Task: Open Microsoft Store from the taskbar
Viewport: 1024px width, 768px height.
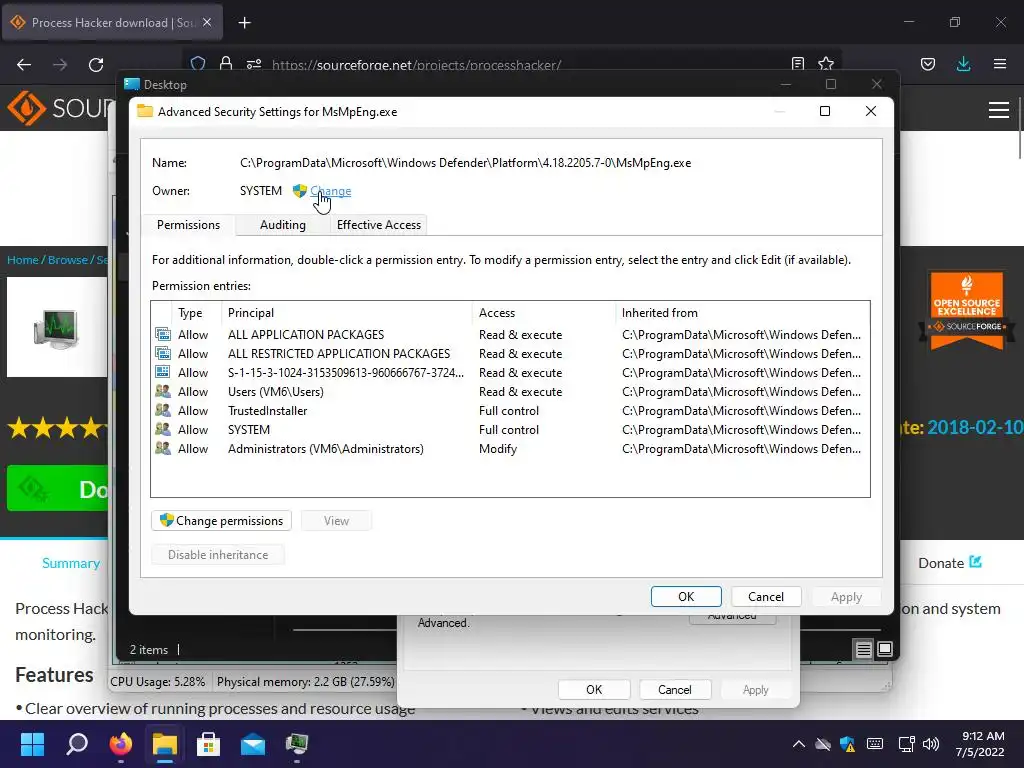Action: 208,744
